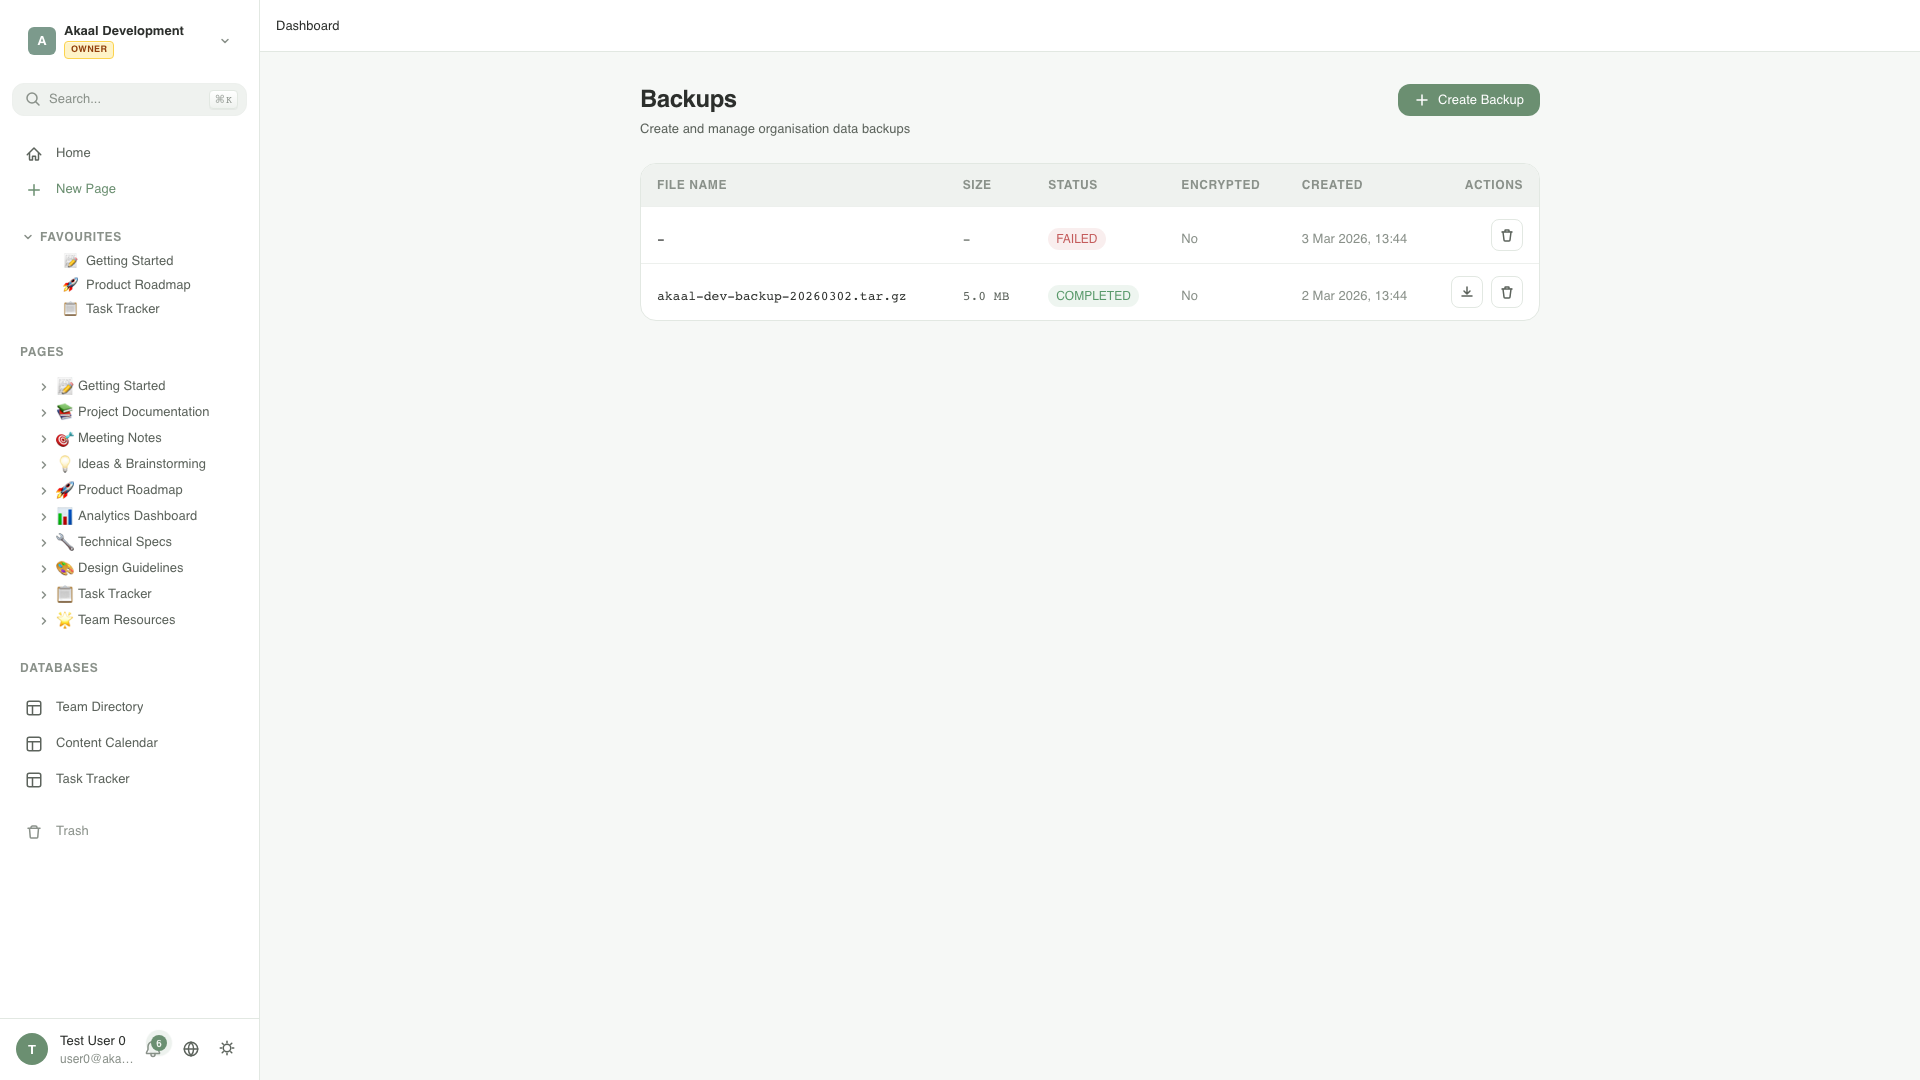Open the Team Directory database
Image resolution: width=1920 pixels, height=1080 pixels.
99,707
